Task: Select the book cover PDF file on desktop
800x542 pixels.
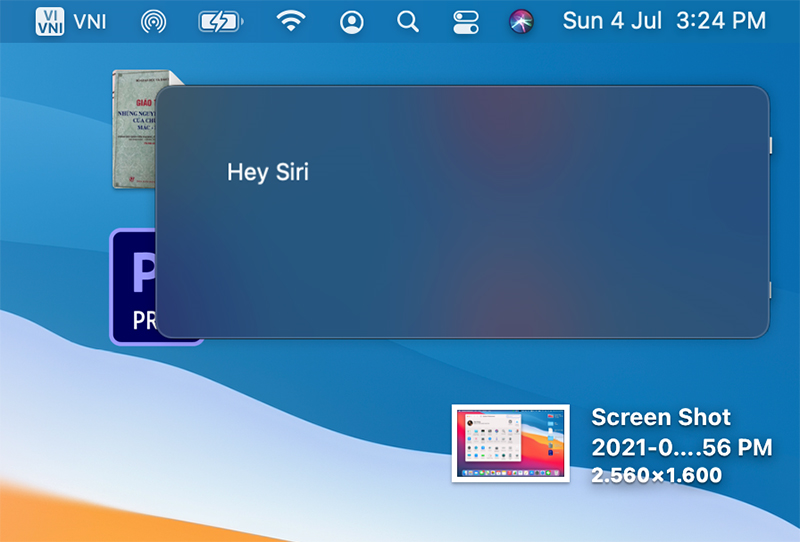Action: tap(134, 129)
